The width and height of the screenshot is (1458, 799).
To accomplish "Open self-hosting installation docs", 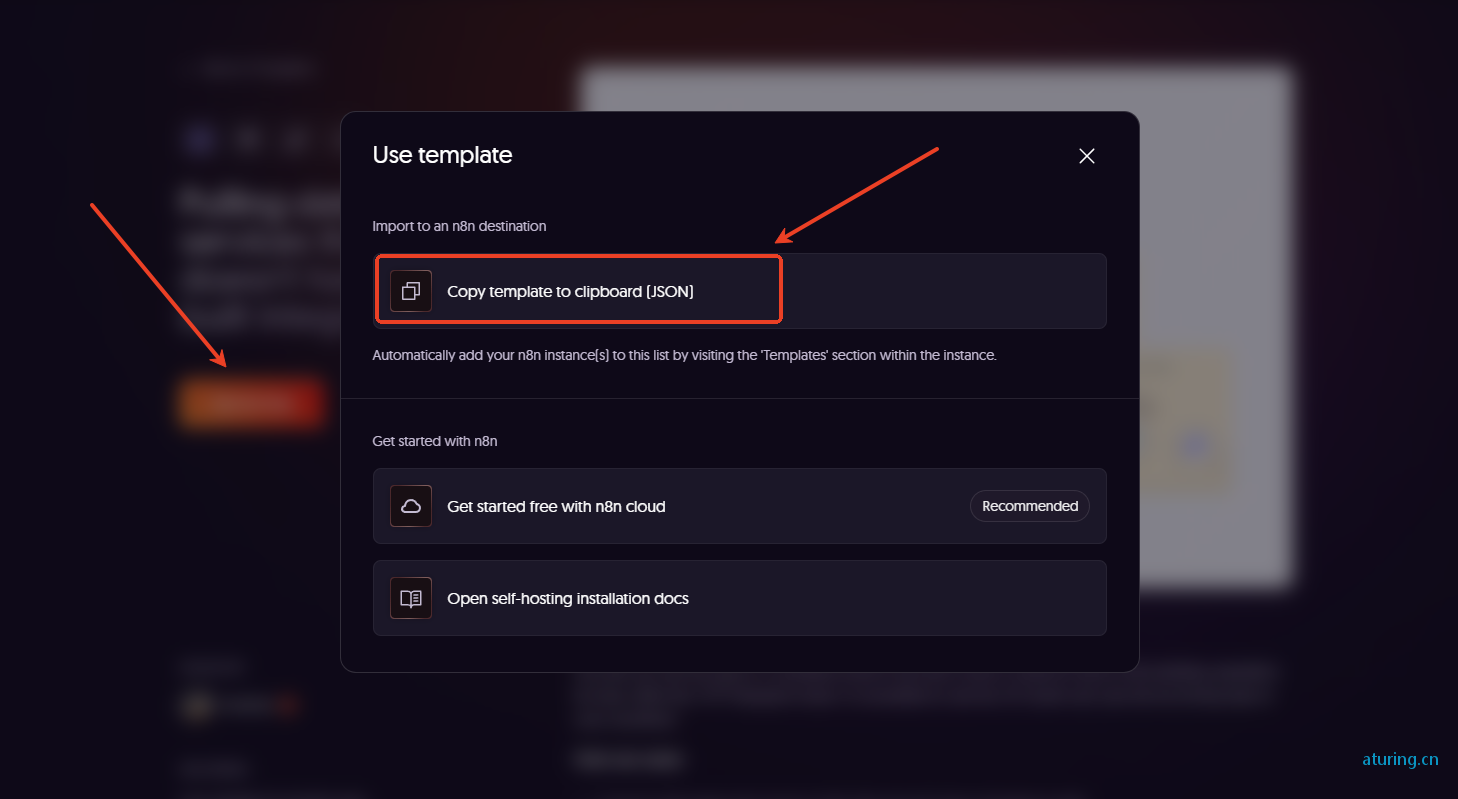I will pyautogui.click(x=740, y=598).
